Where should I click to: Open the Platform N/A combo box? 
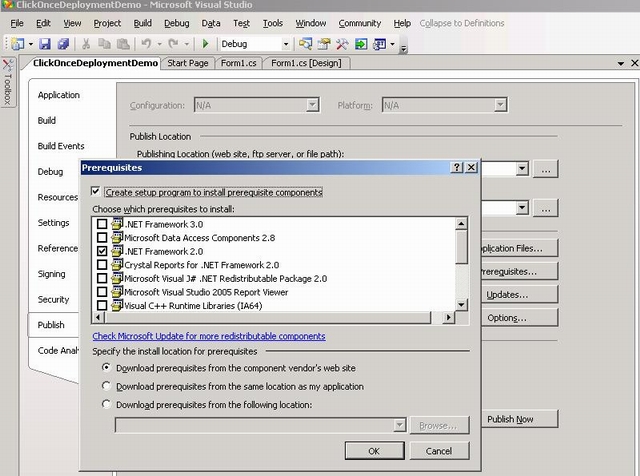point(444,105)
